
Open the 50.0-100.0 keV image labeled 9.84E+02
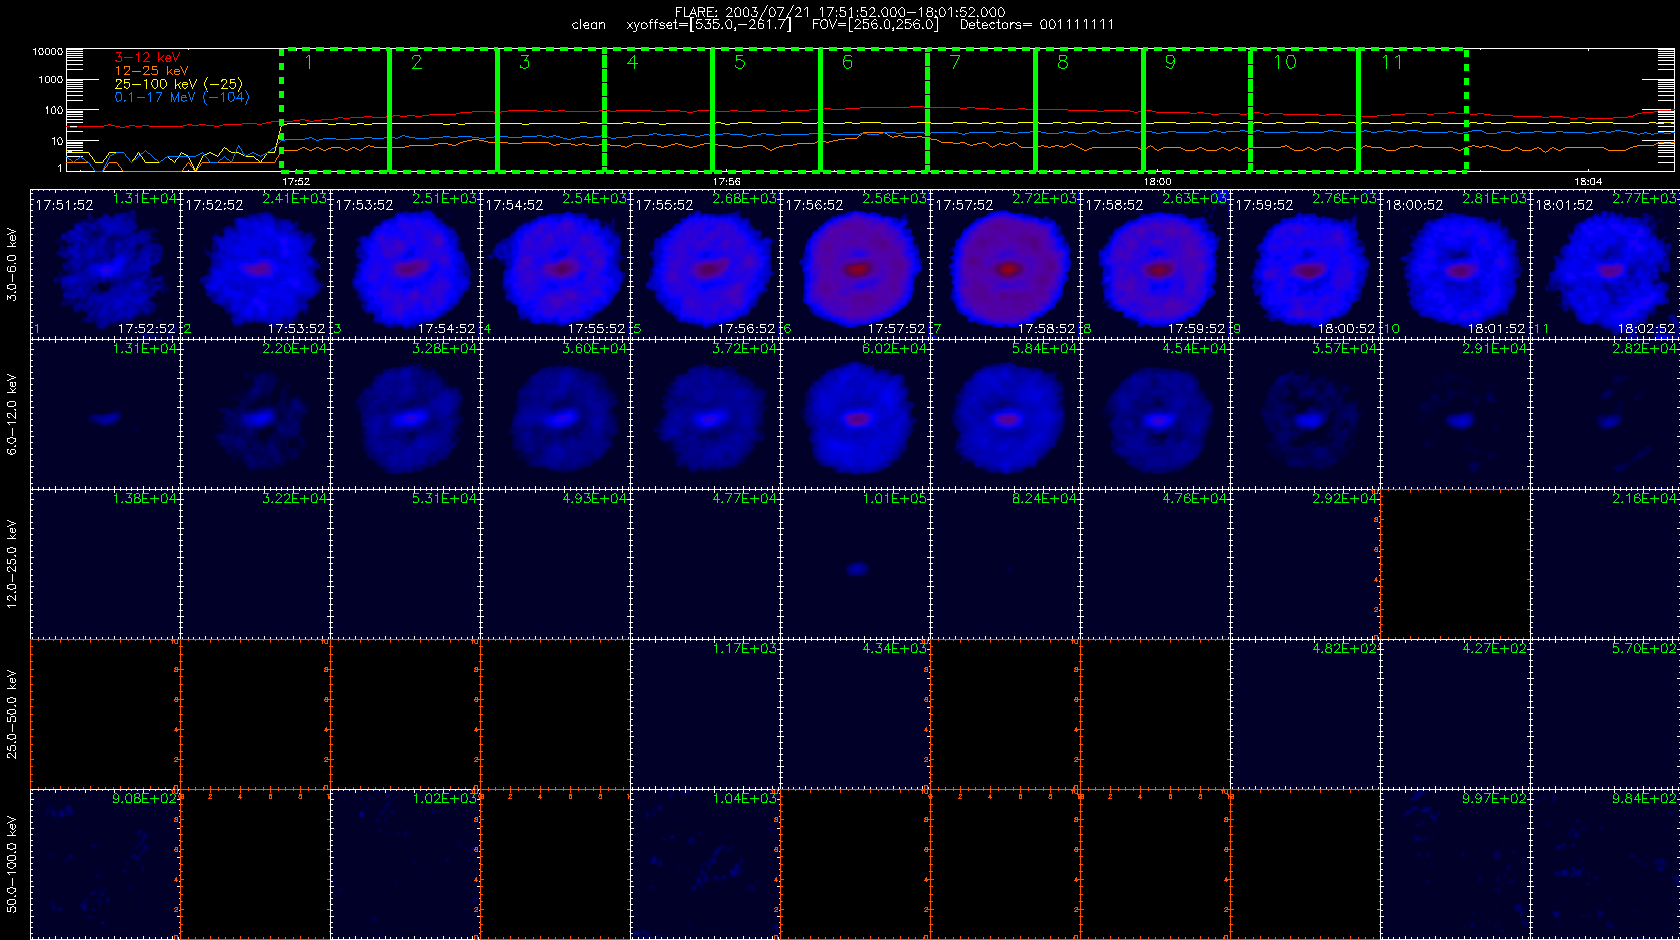[x=1605, y=864]
